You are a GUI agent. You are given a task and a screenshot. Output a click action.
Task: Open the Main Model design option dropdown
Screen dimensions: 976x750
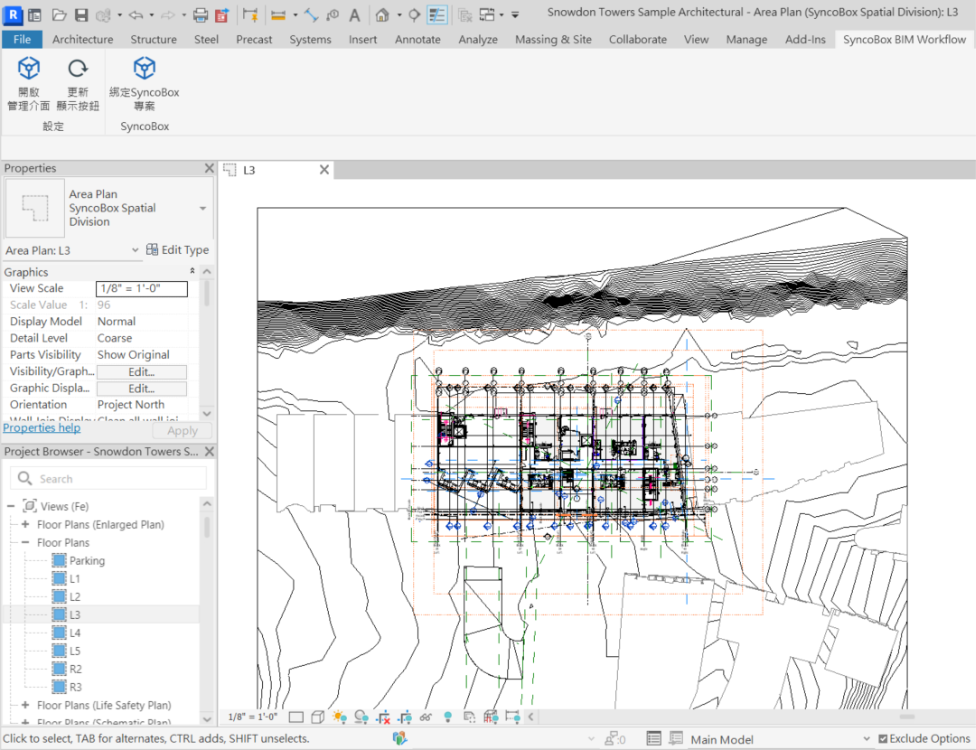tap(866, 739)
